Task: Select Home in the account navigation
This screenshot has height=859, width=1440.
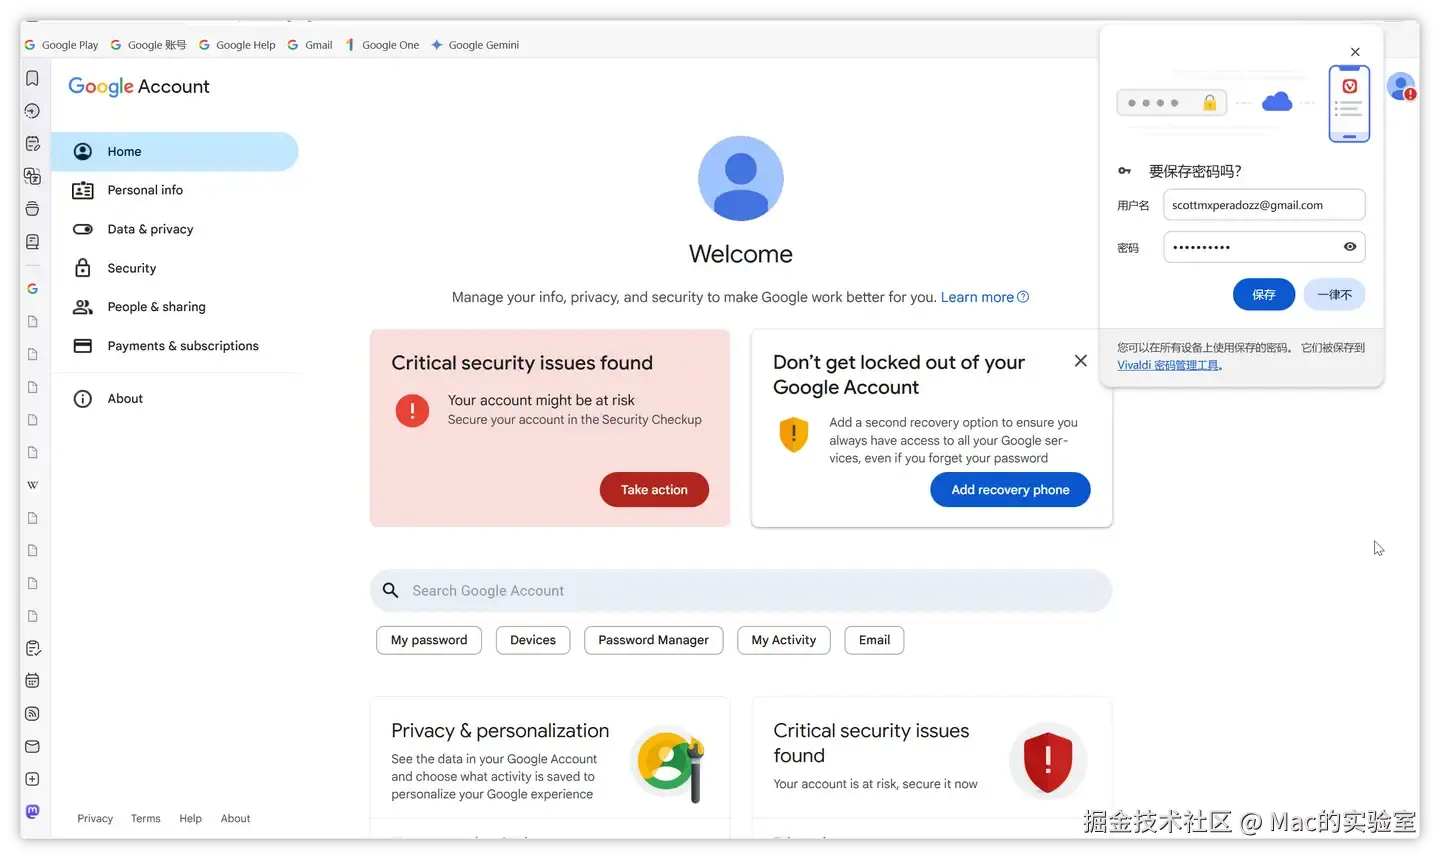Action: tap(175, 152)
